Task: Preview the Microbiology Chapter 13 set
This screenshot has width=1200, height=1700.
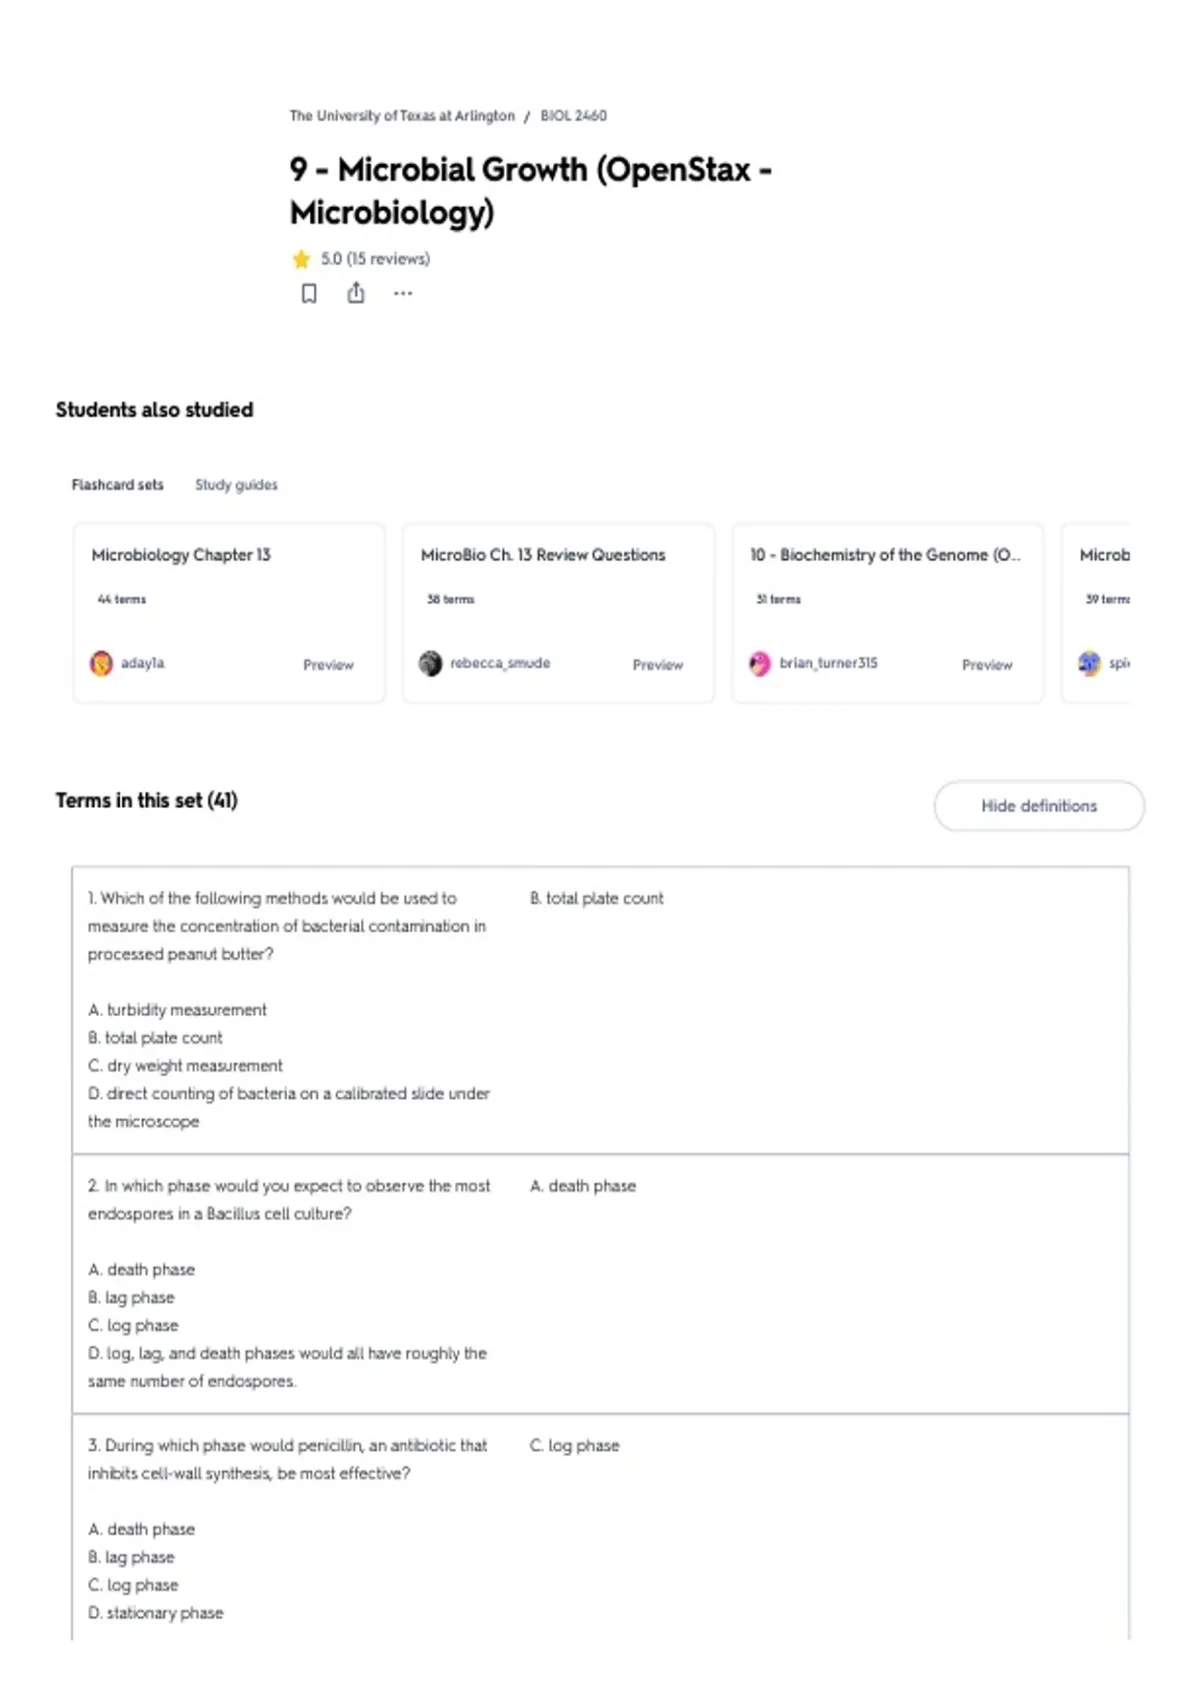Action: tap(329, 665)
